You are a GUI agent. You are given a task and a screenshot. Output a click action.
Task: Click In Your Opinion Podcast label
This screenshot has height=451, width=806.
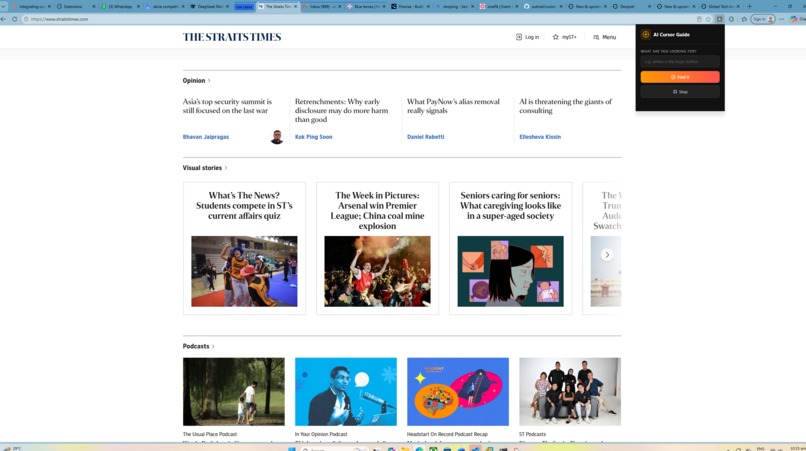coord(321,435)
